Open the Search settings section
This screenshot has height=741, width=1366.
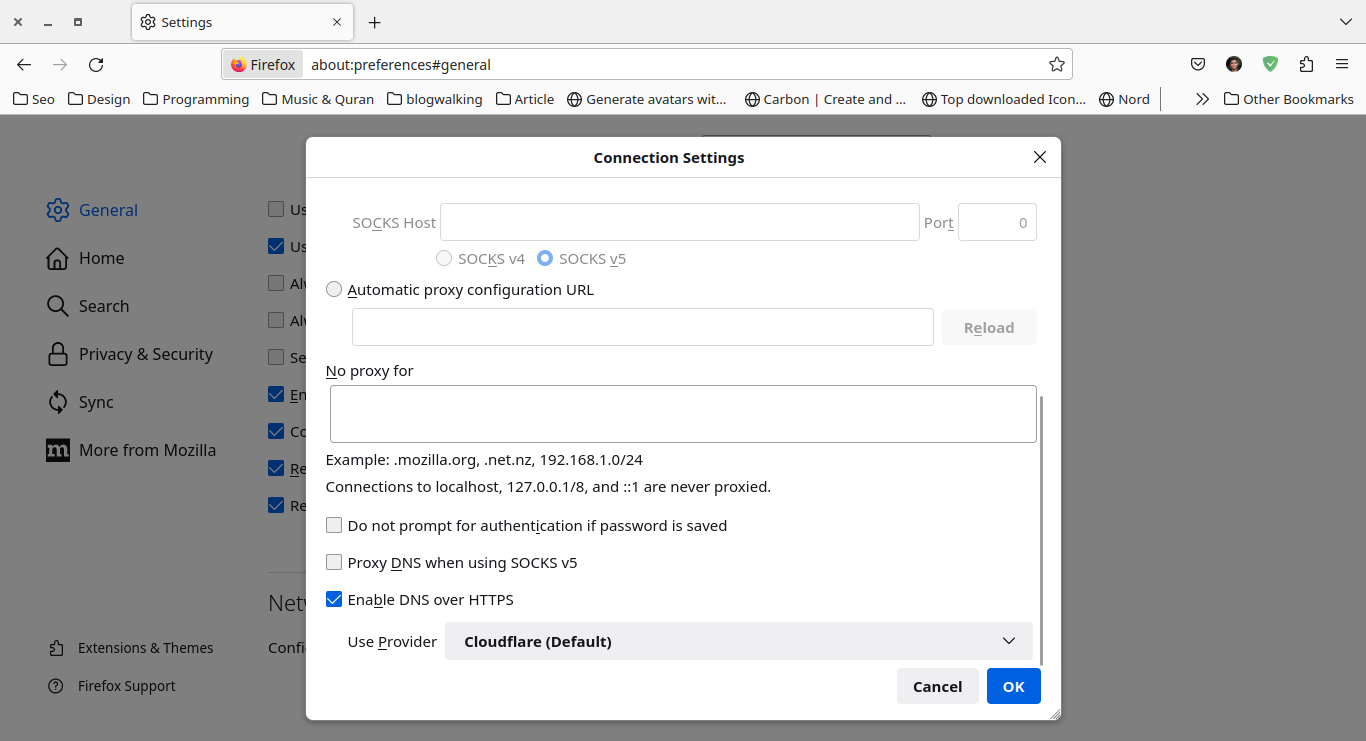(104, 306)
